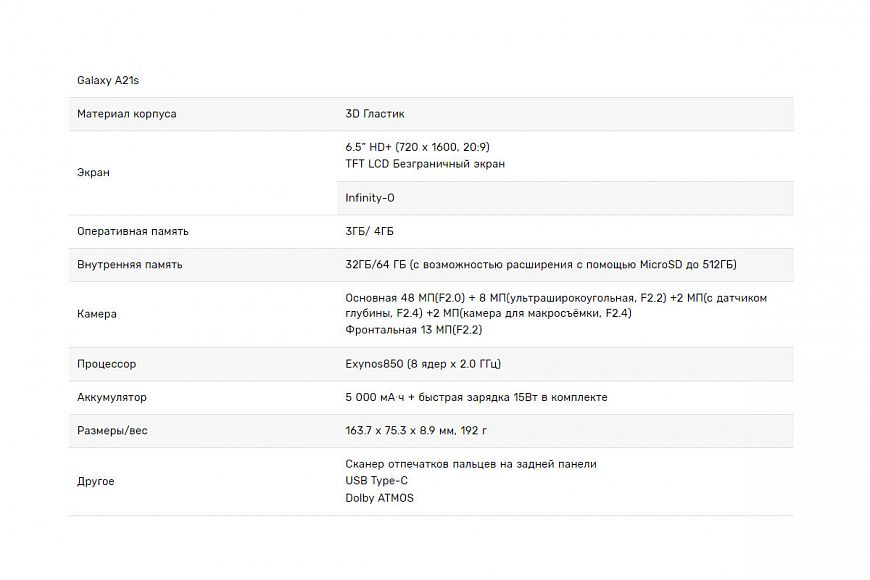Click the Dolby ATMOS text
The height and width of the screenshot is (580, 870).
point(379,498)
